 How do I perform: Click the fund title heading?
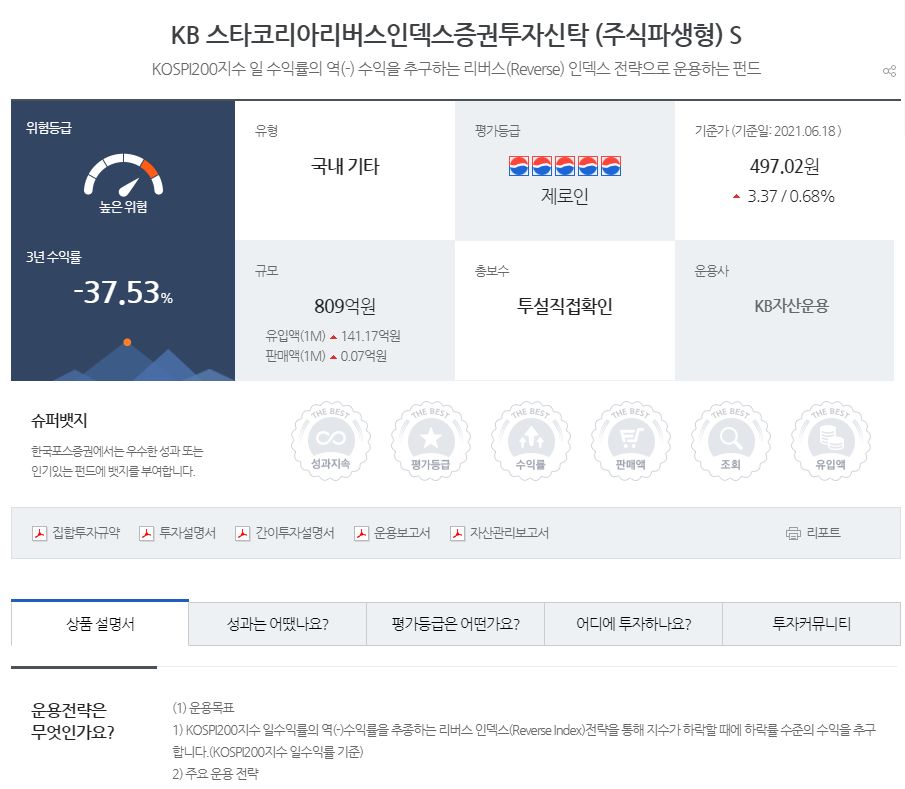coord(456,35)
